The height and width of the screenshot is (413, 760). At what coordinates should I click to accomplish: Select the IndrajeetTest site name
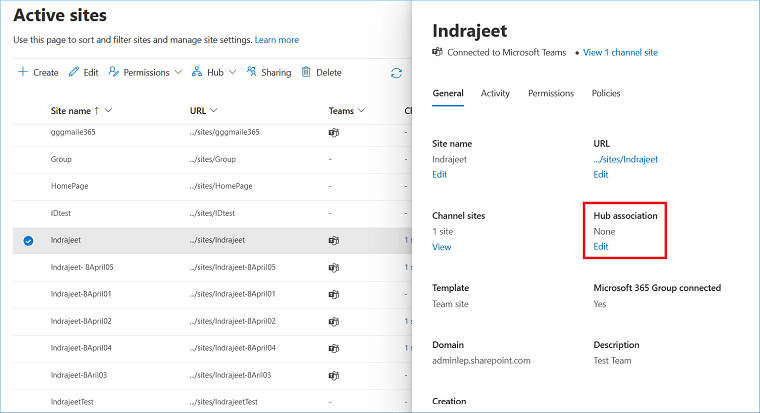tap(72, 402)
